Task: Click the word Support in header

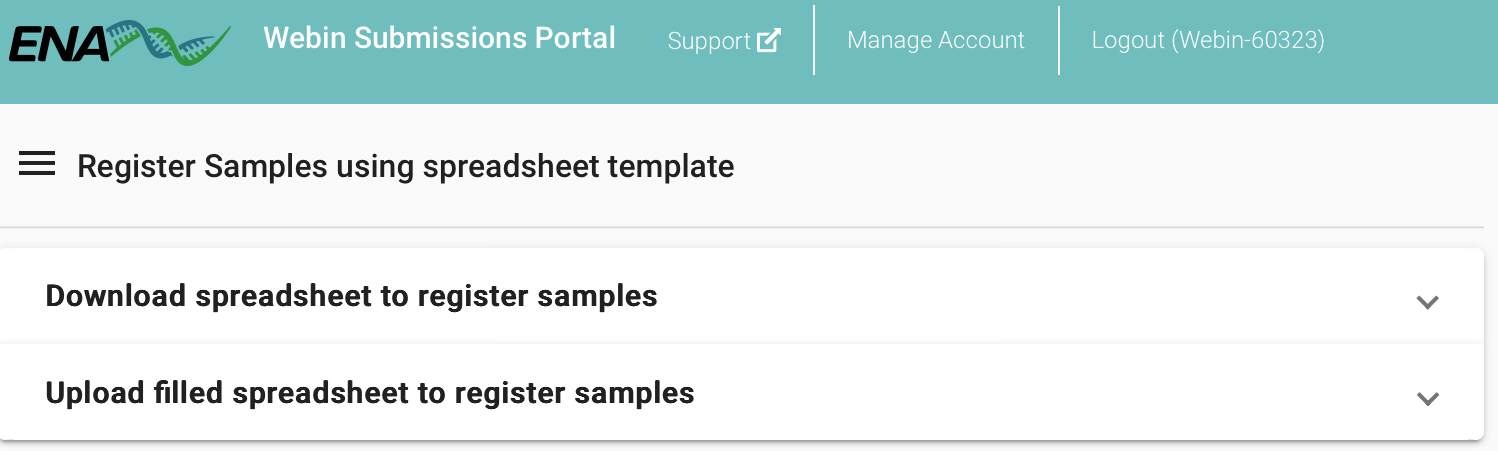Action: click(708, 41)
